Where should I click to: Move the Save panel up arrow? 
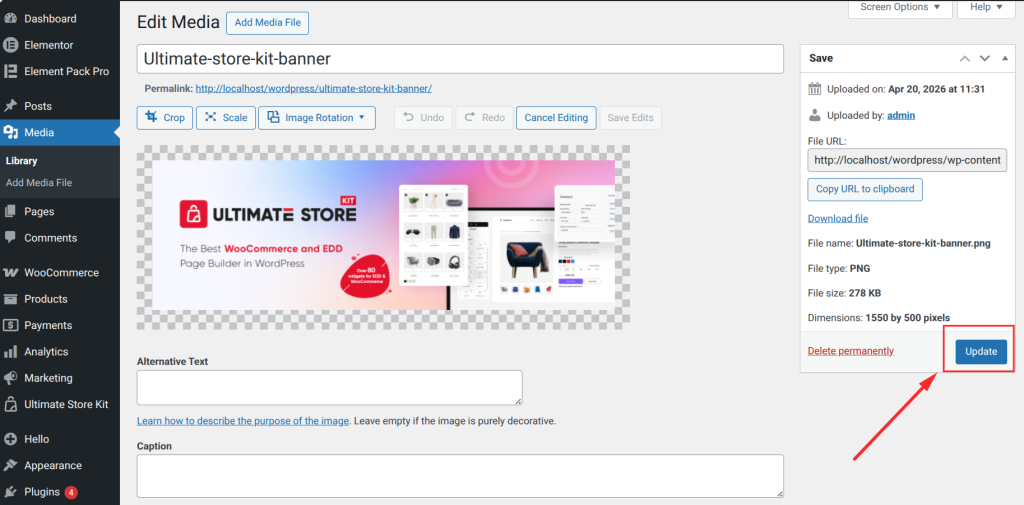(965, 58)
